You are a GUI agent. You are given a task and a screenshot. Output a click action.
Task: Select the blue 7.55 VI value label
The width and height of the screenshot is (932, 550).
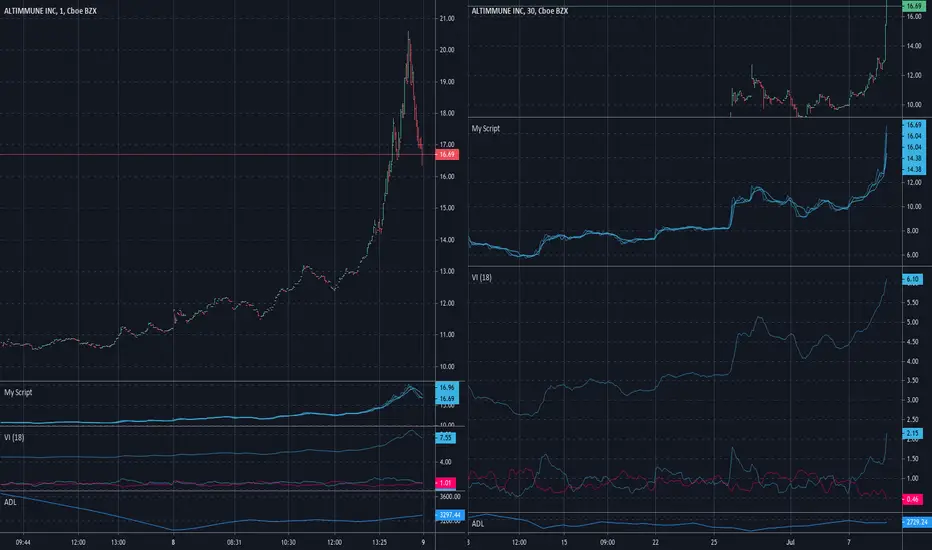(446, 438)
